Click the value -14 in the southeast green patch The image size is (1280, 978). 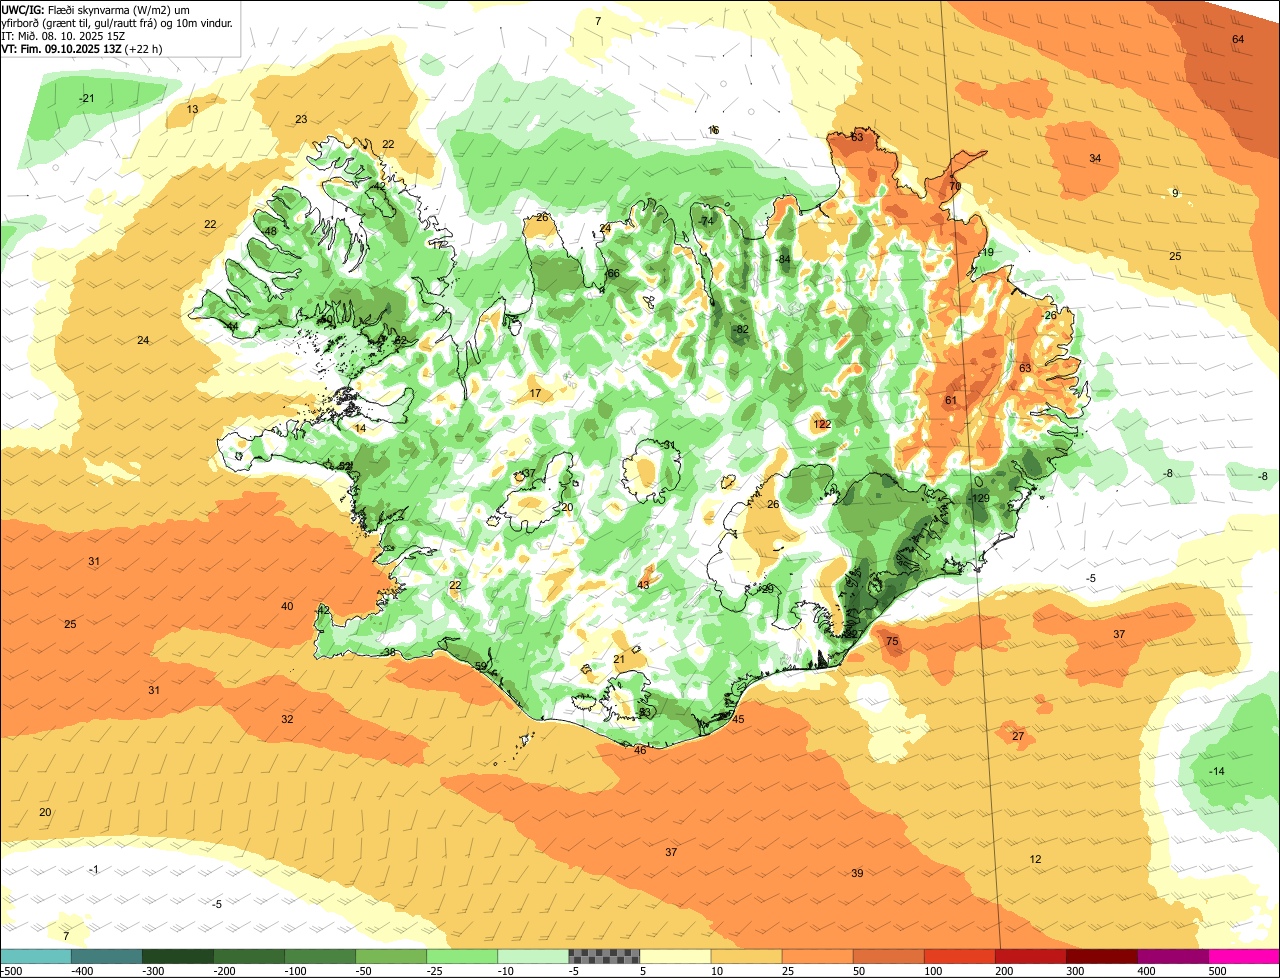[1216, 771]
